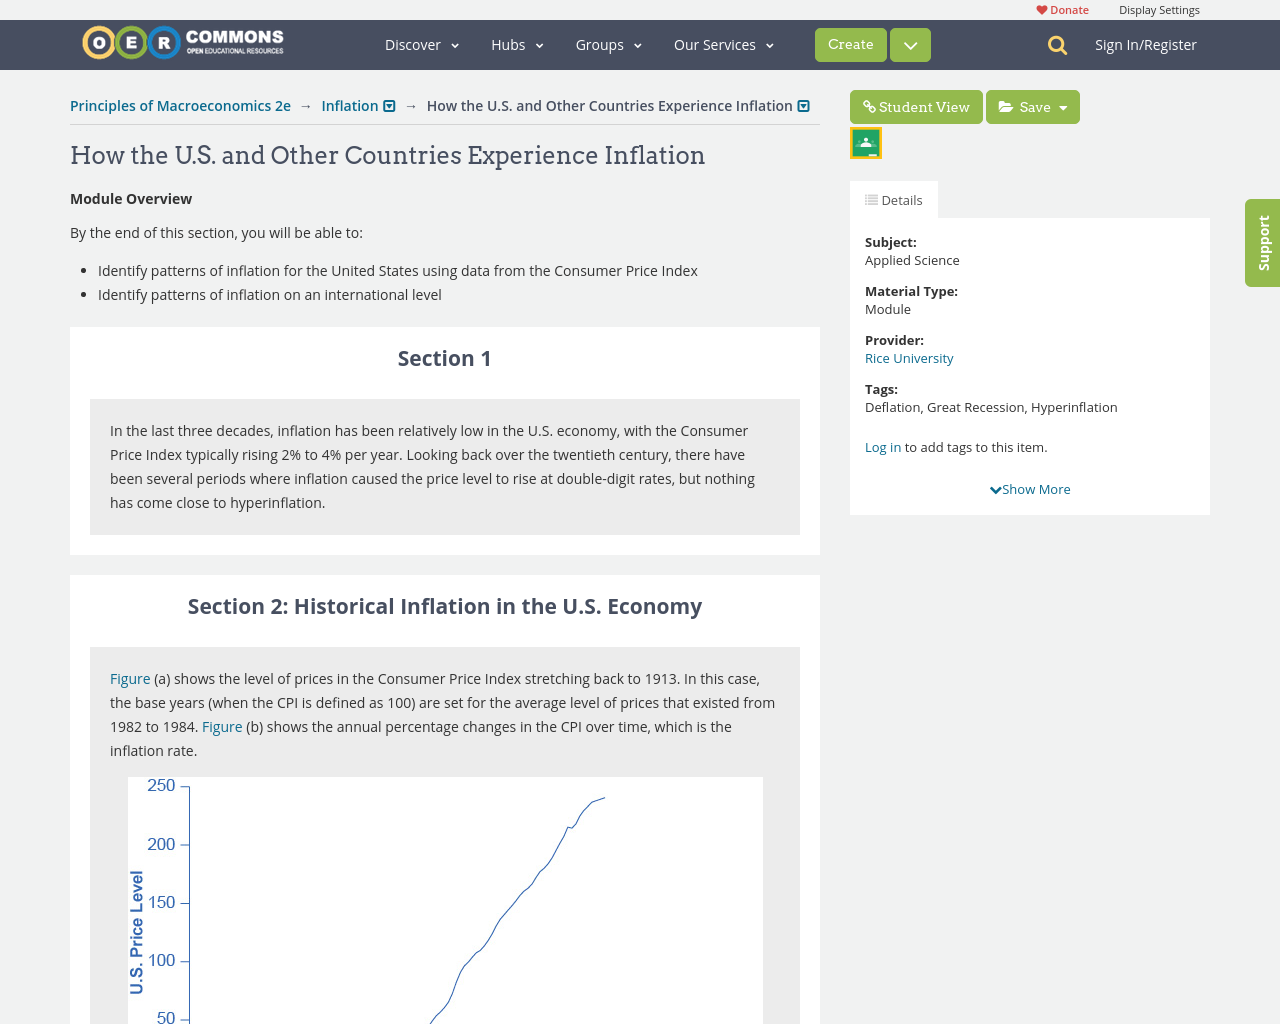Expand the Our Services menu
Viewport: 1280px width, 1024px height.
[724, 45]
